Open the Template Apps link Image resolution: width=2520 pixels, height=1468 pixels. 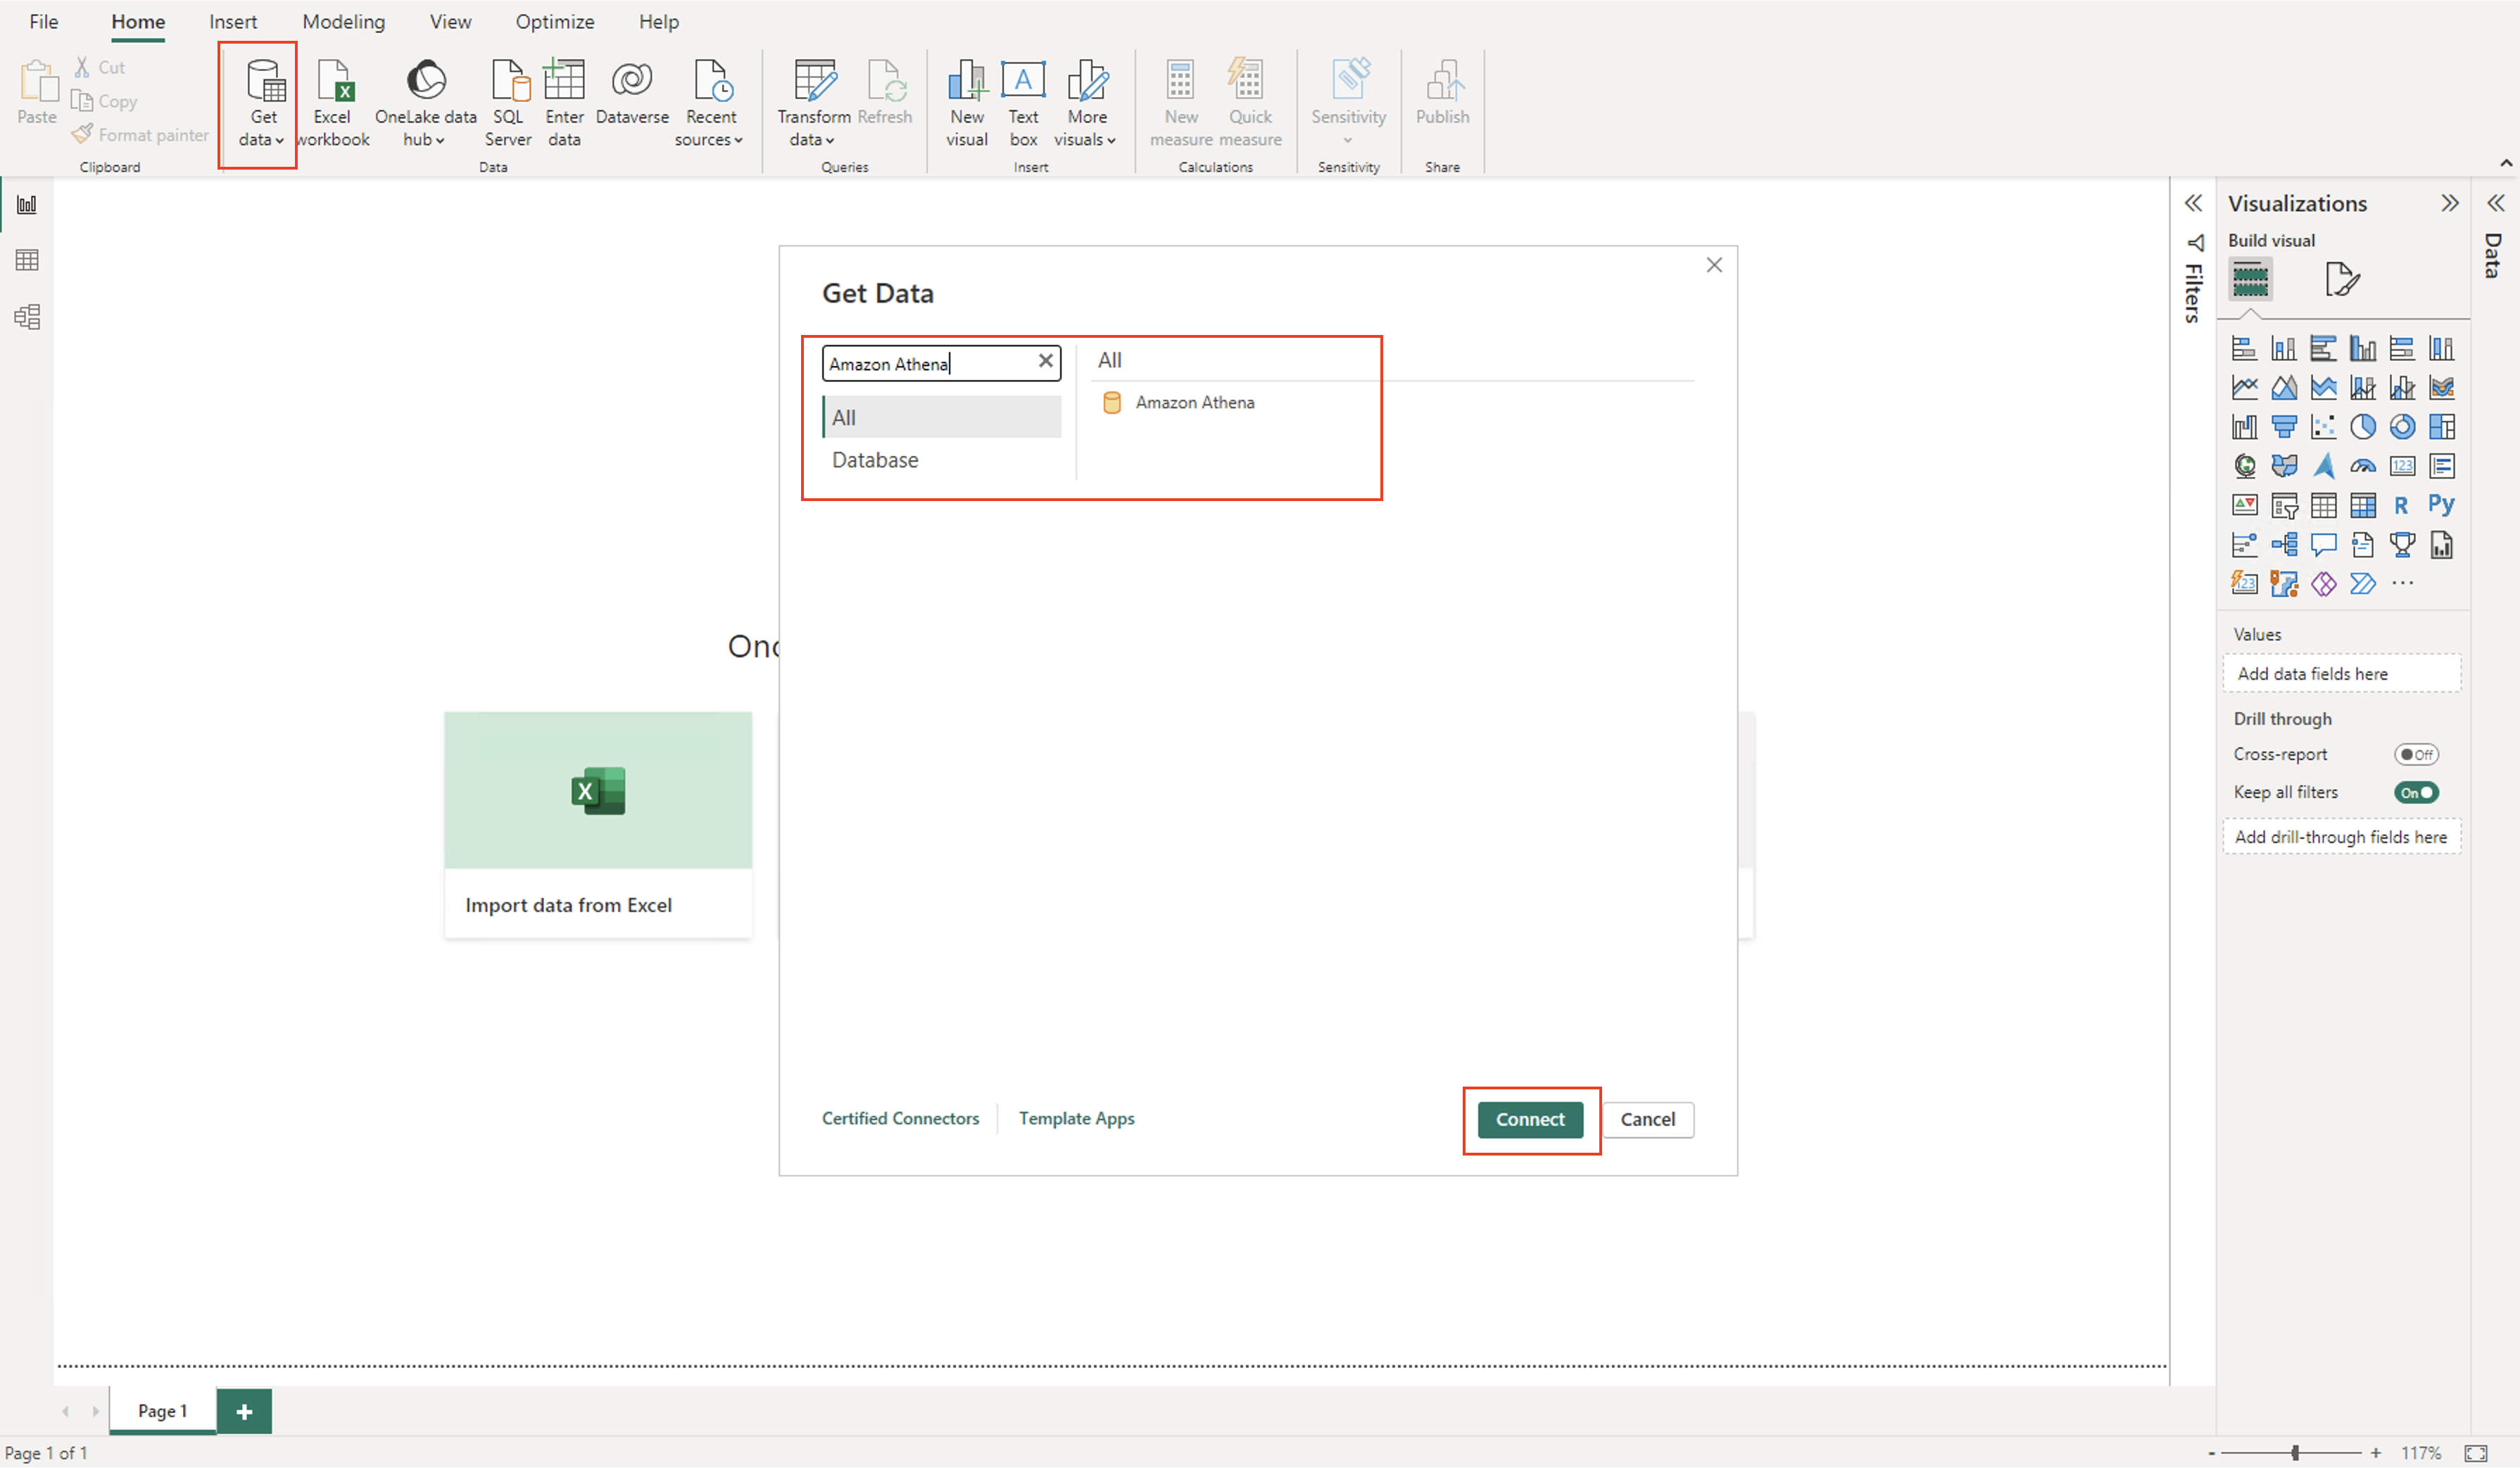coord(1076,1119)
